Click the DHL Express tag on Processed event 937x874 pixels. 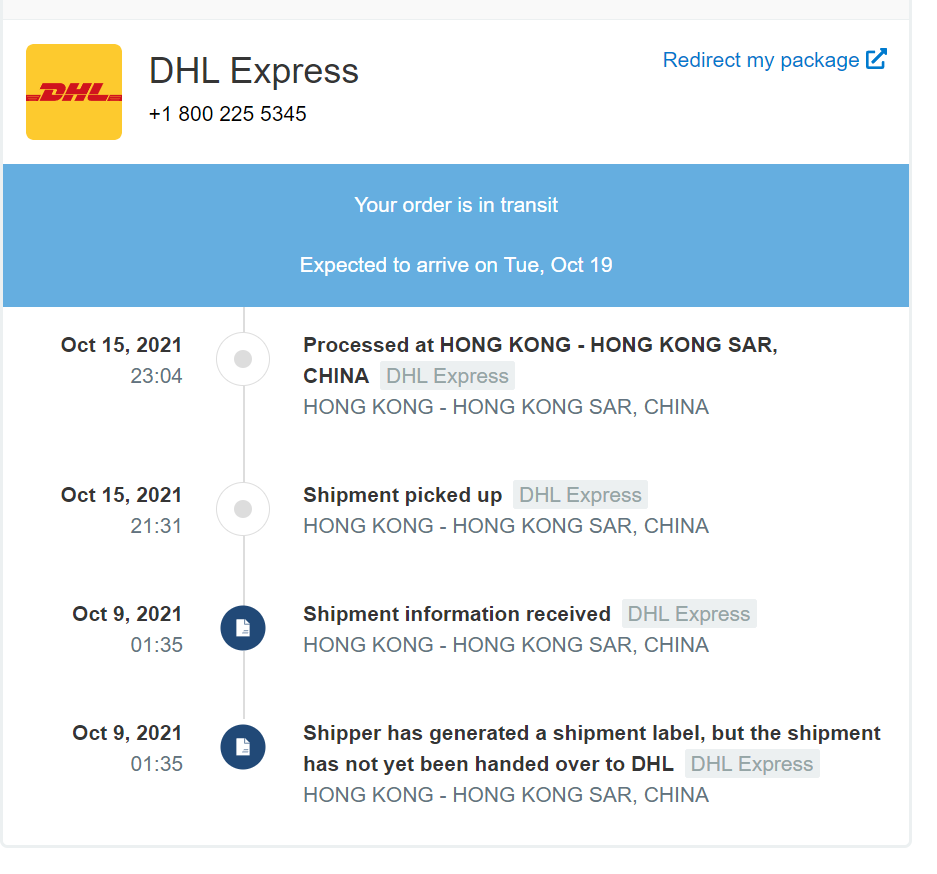point(447,376)
